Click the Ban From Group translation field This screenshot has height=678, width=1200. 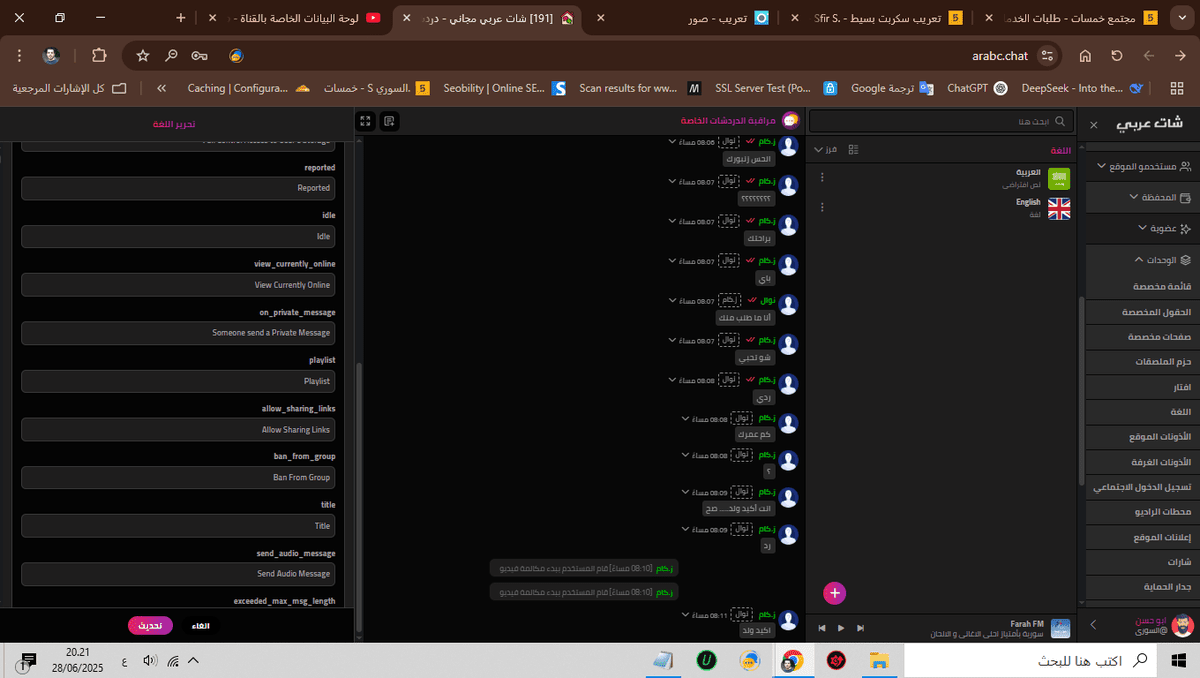(178, 477)
